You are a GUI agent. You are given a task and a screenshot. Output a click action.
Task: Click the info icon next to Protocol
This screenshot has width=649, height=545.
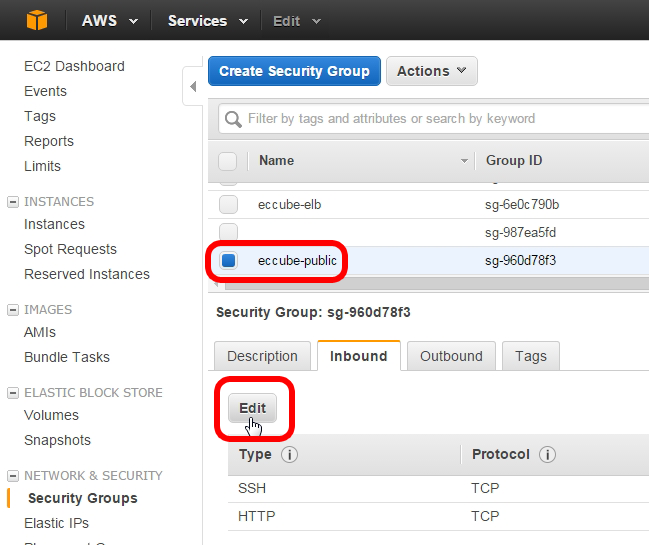click(547, 455)
